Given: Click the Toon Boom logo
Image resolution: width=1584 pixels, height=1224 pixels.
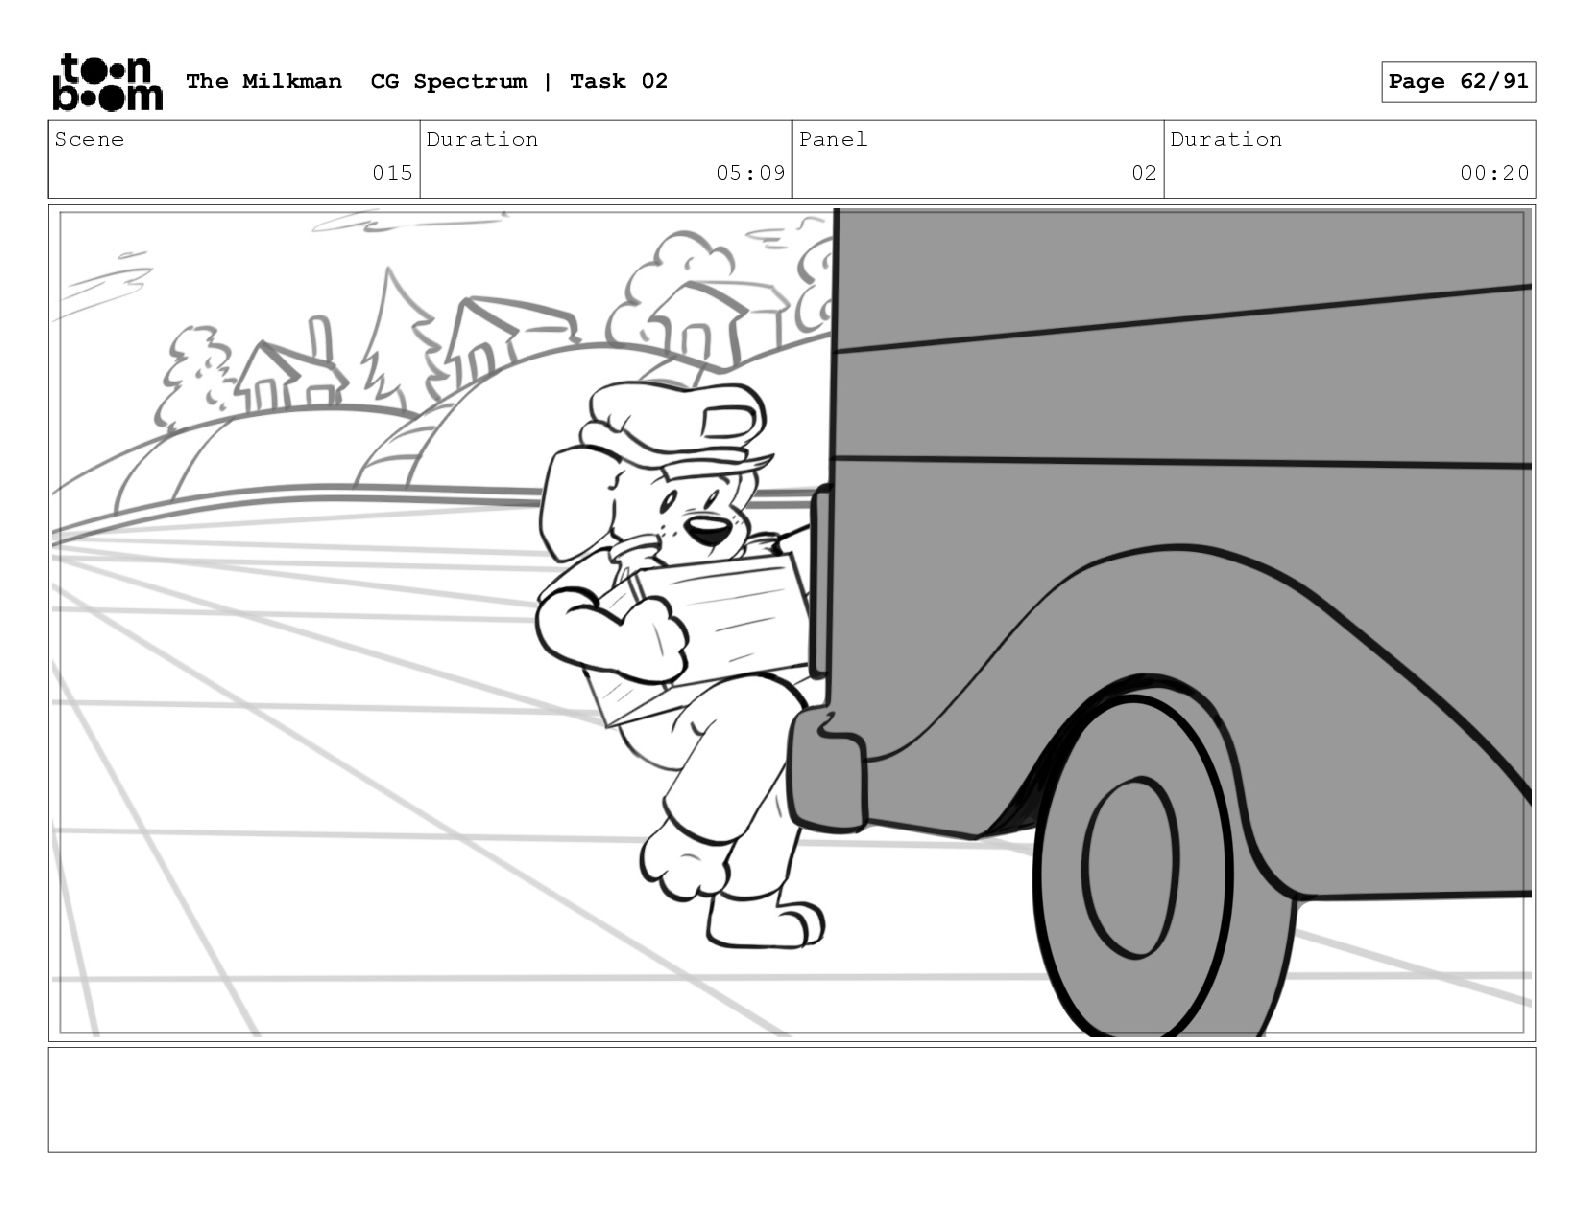Looking at the screenshot, I should 107,81.
